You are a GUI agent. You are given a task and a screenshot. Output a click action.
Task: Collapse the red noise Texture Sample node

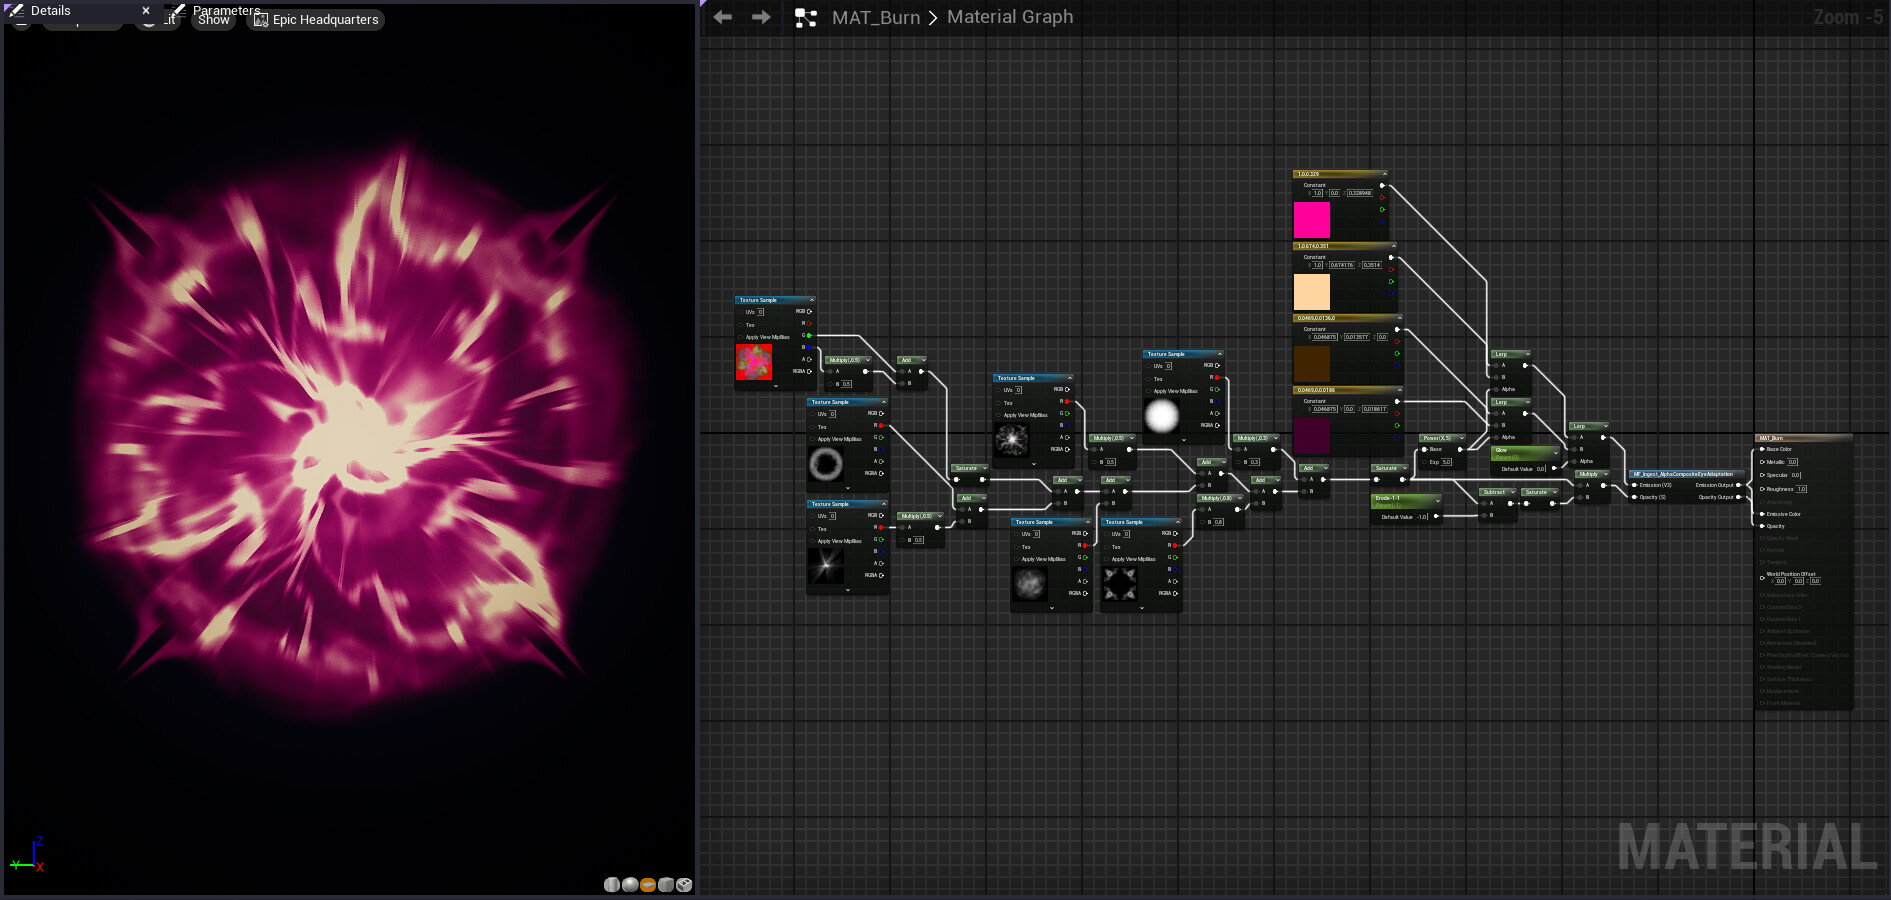[x=811, y=300]
